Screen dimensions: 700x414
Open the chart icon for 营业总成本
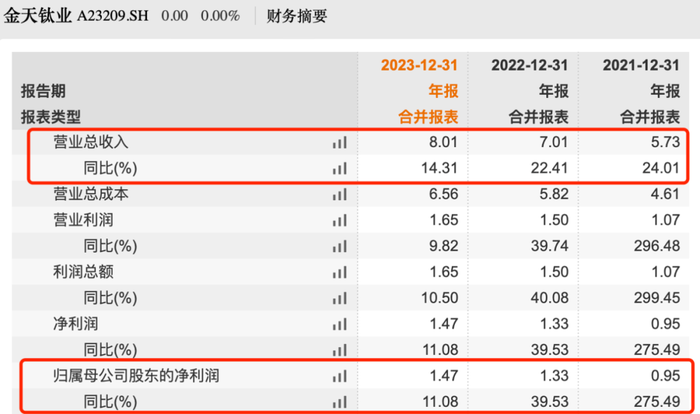[339, 194]
